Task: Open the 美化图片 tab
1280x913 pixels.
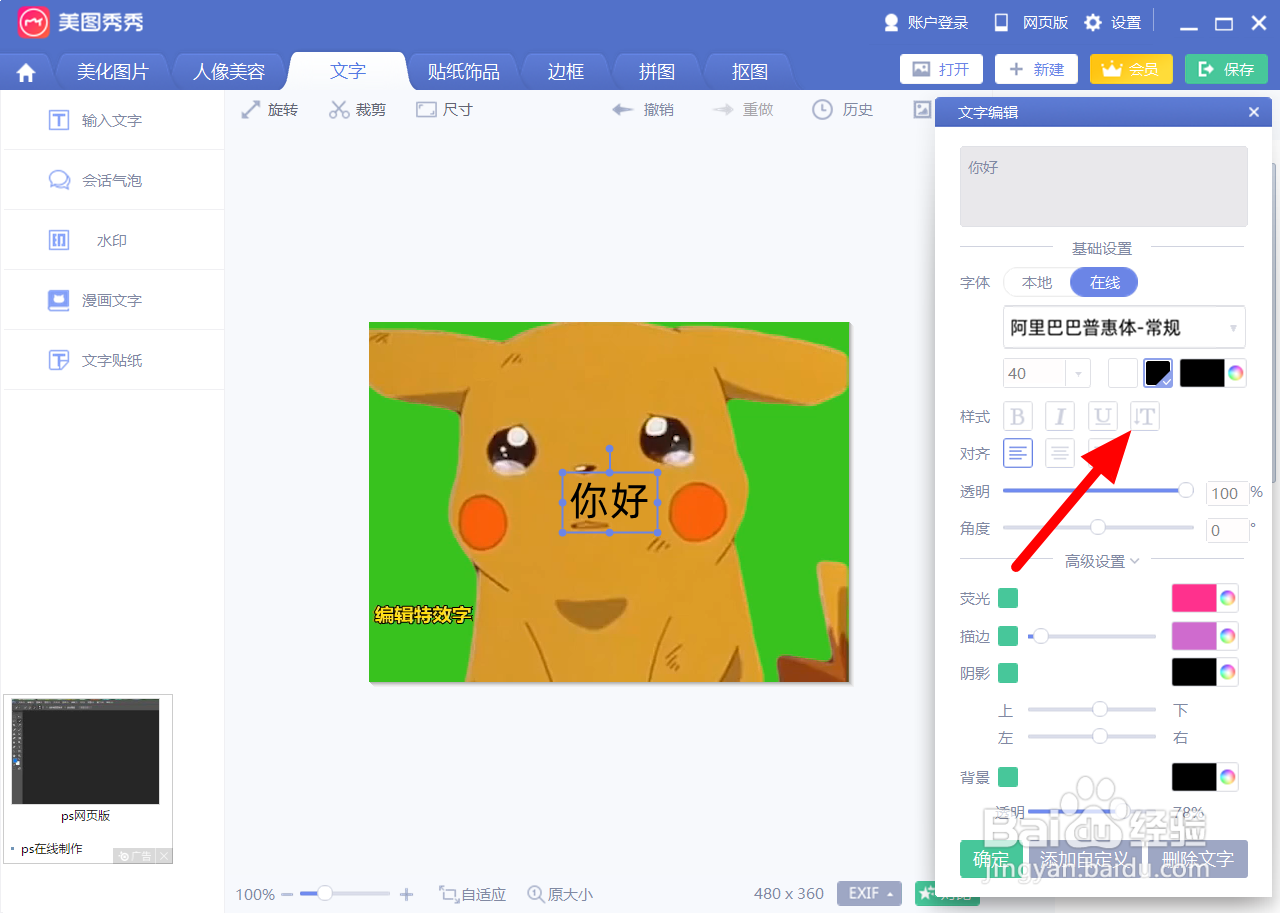Action: click(113, 72)
